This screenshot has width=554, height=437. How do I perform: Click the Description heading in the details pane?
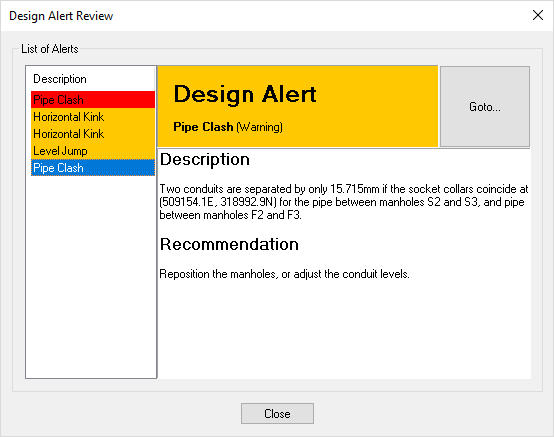[x=205, y=159]
